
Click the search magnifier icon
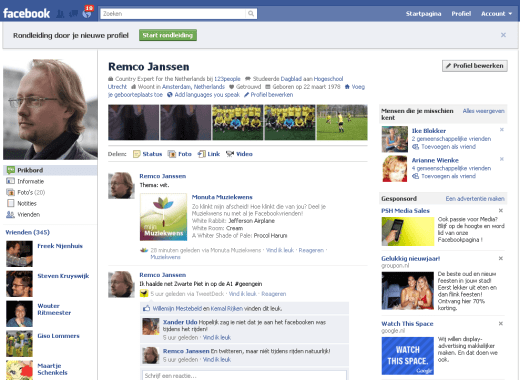tap(251, 14)
